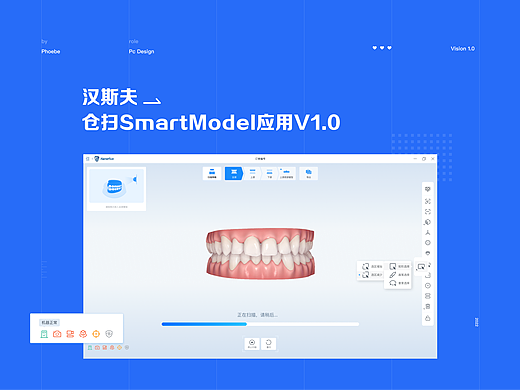The width and height of the screenshot is (520, 390).
Task: Click the red fourth icon in the enlarged status card
Action: tap(83, 334)
